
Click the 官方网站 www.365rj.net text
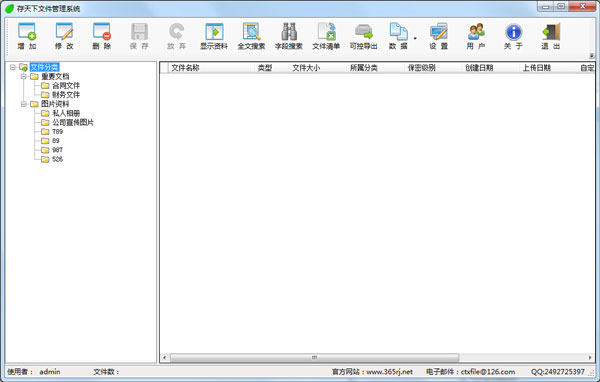click(372, 372)
